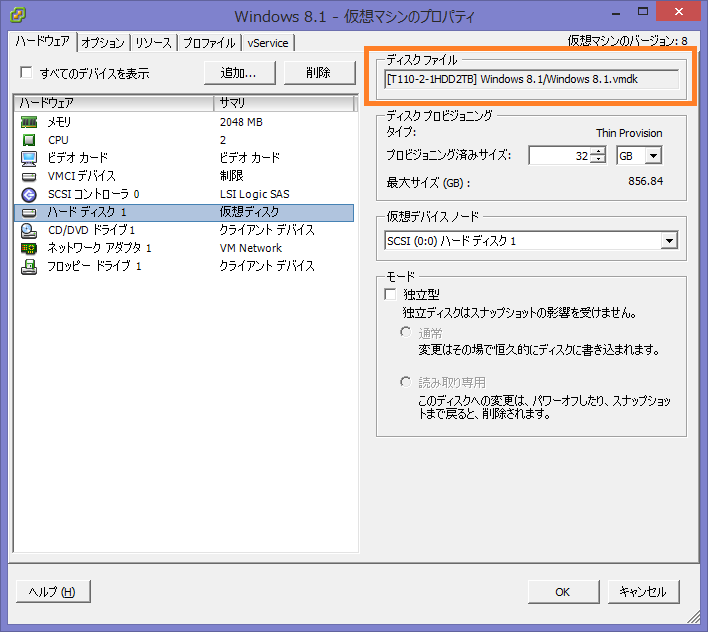The width and height of the screenshot is (708, 632).
Task: Select the ネットワーク アダプタ 1 row label
Action: click(99, 248)
